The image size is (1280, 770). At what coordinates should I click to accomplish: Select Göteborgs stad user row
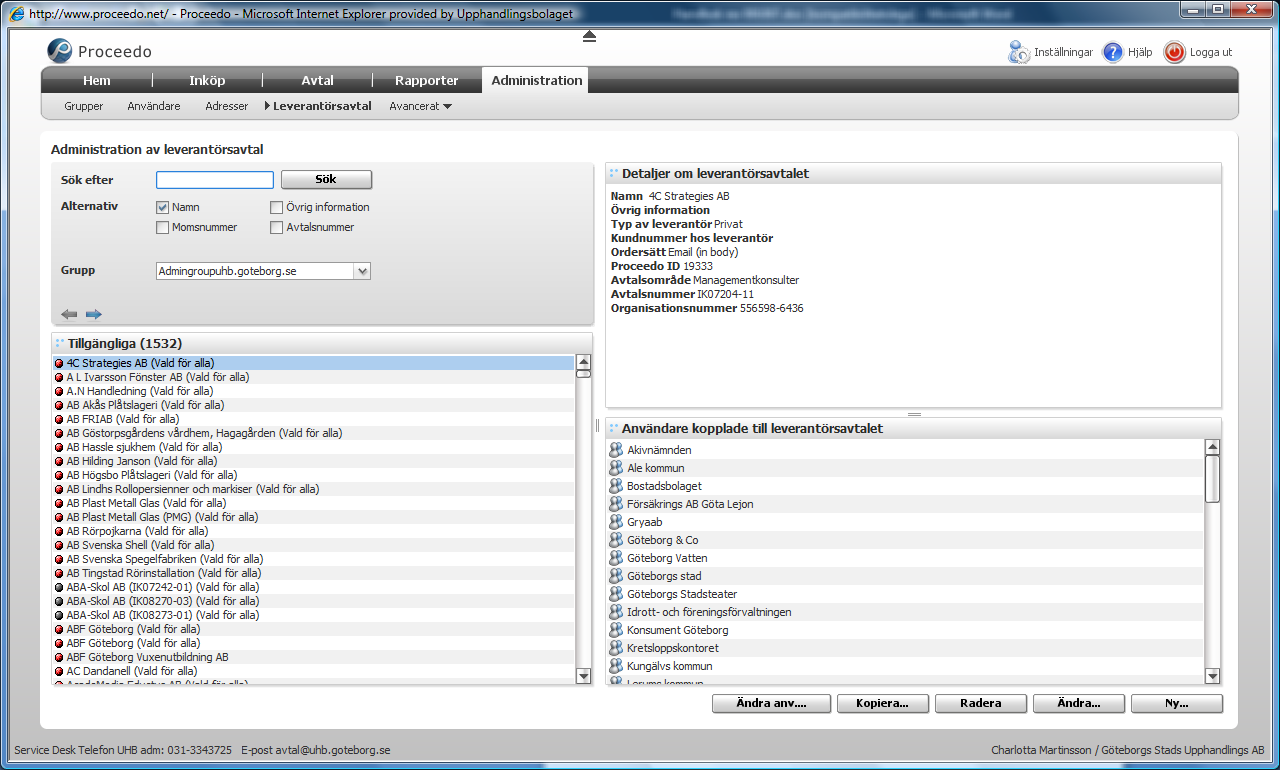coord(905,576)
